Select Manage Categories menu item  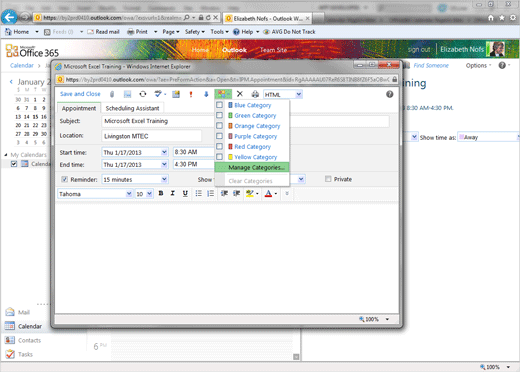pyautogui.click(x=252, y=167)
